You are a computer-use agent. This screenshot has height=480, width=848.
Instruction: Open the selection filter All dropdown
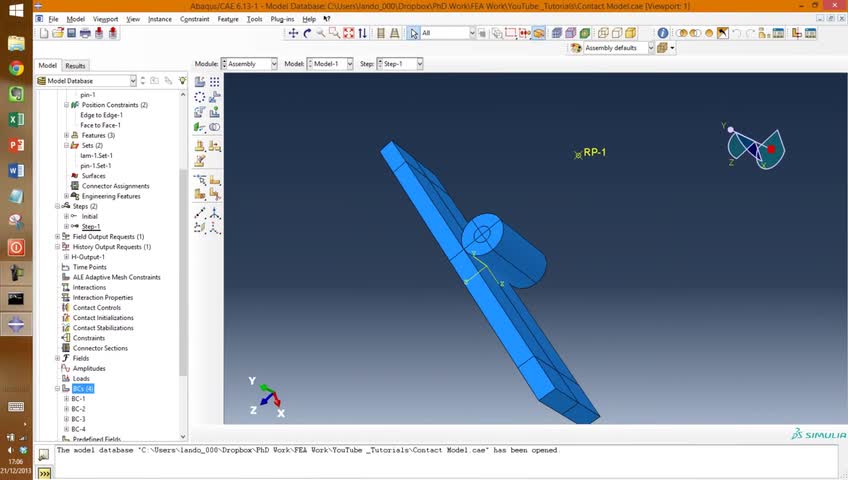448,33
